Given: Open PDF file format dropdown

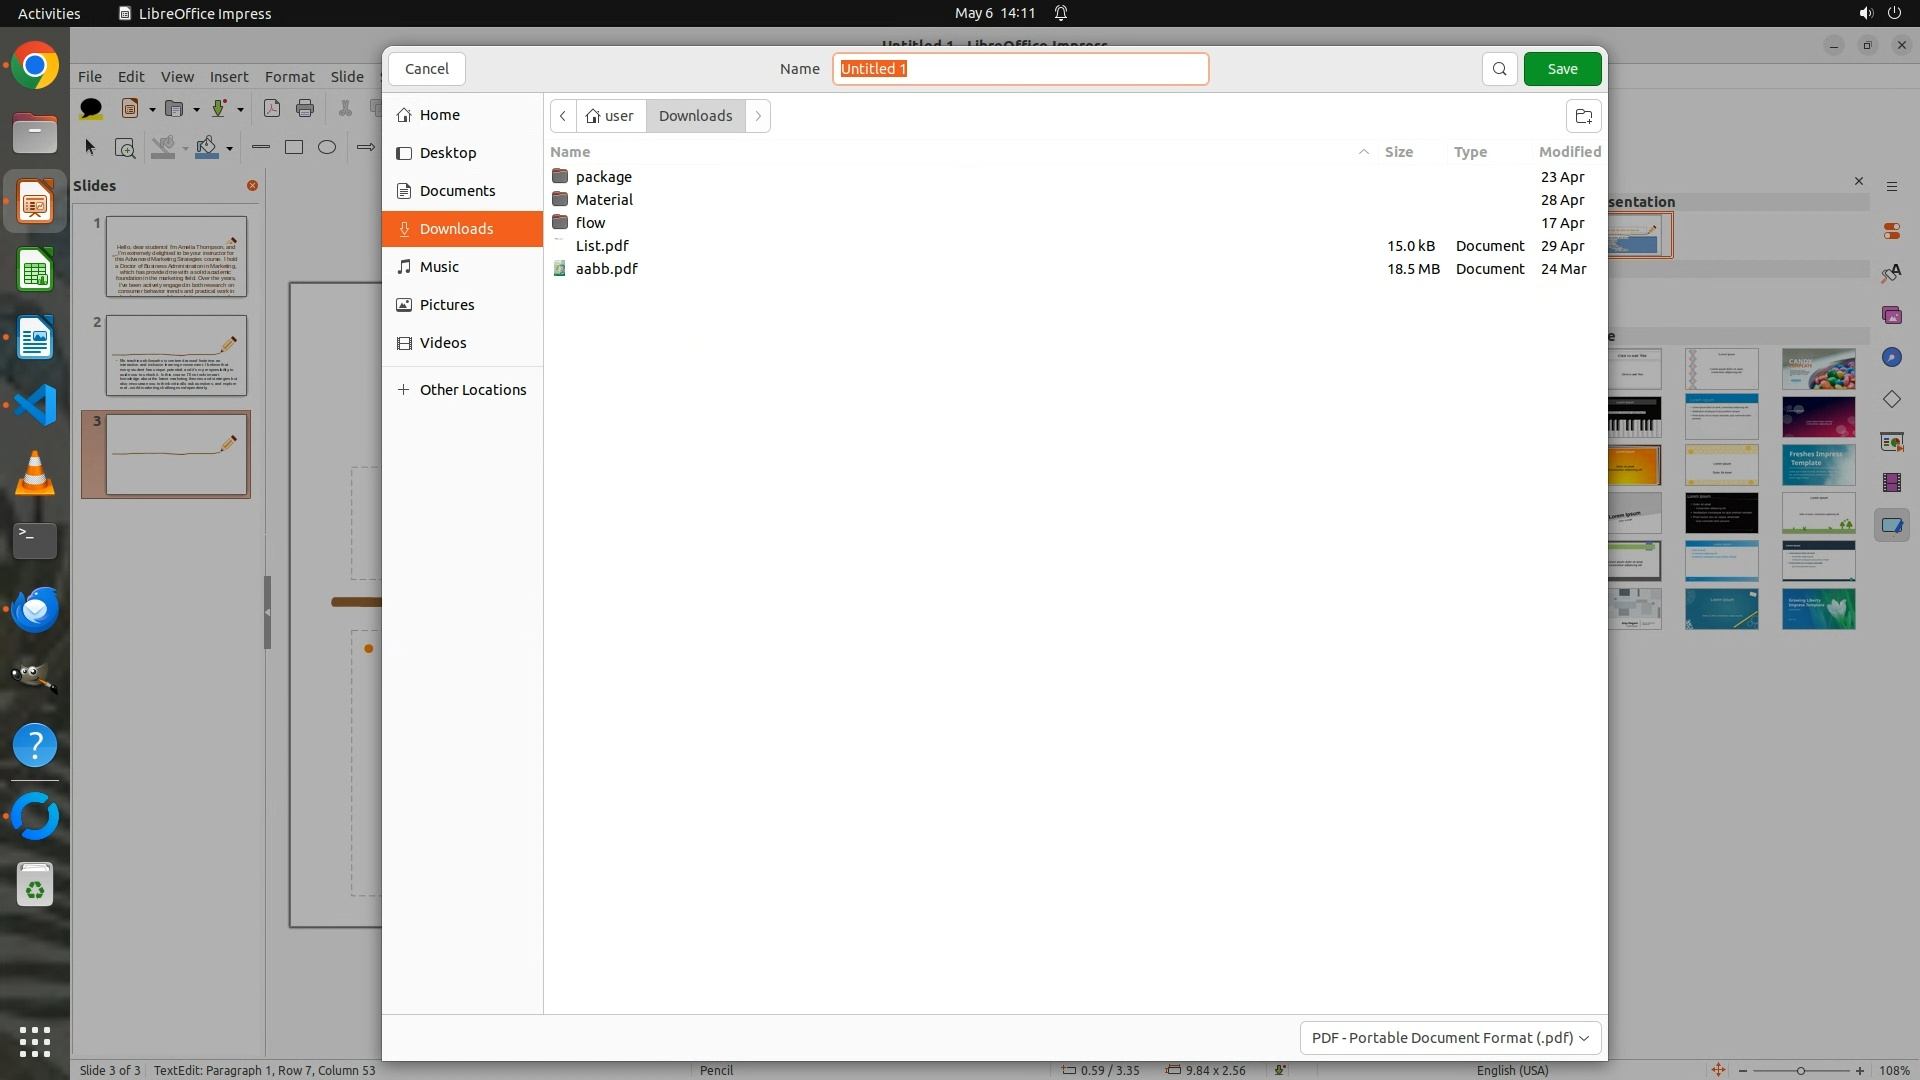Looking at the screenshot, I should [1450, 1037].
